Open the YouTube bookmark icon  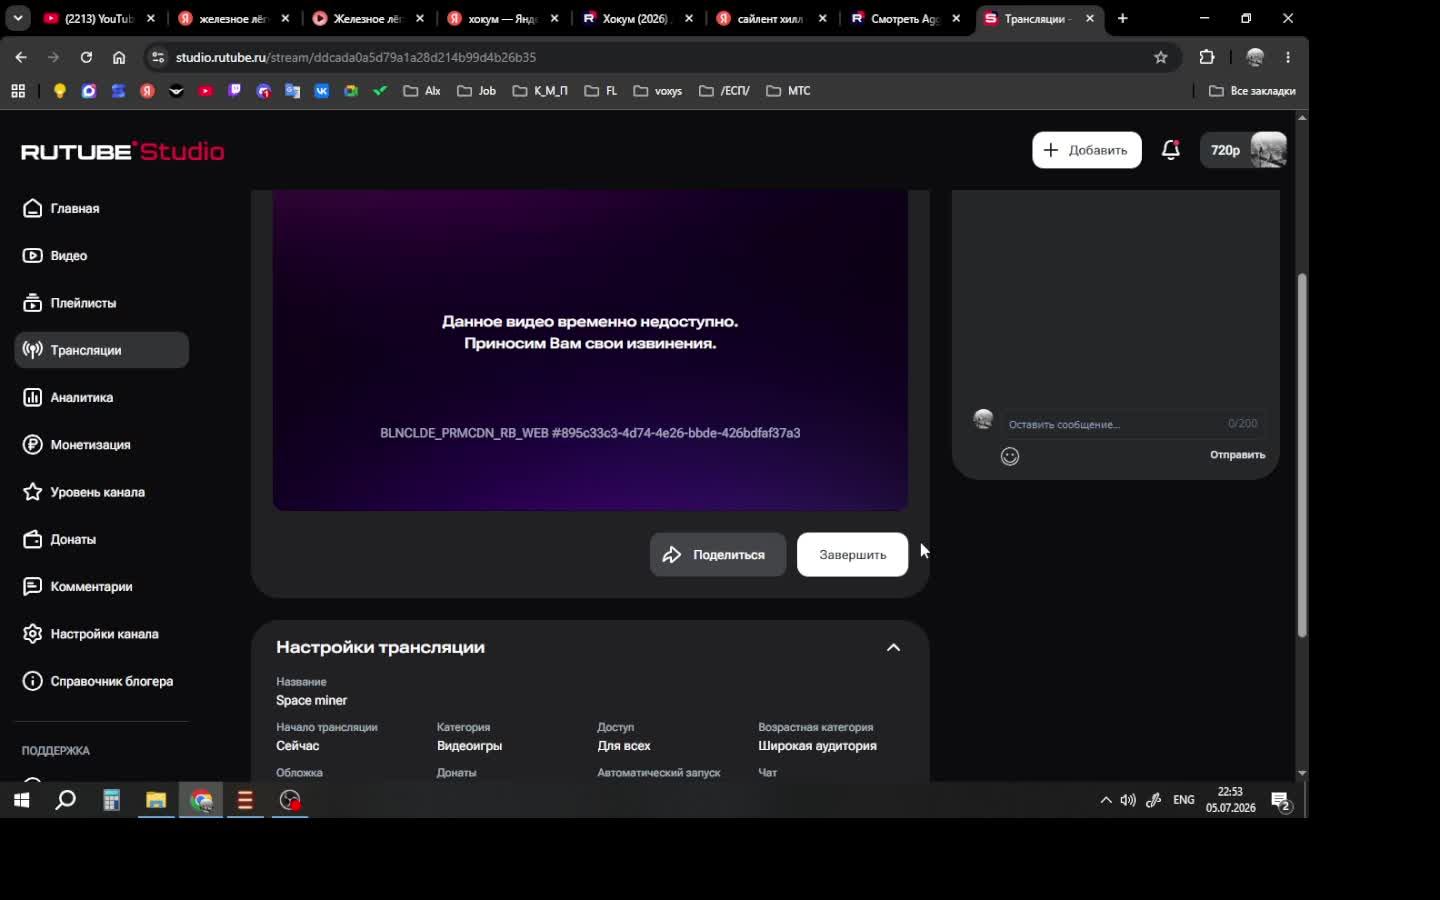[x=205, y=91]
